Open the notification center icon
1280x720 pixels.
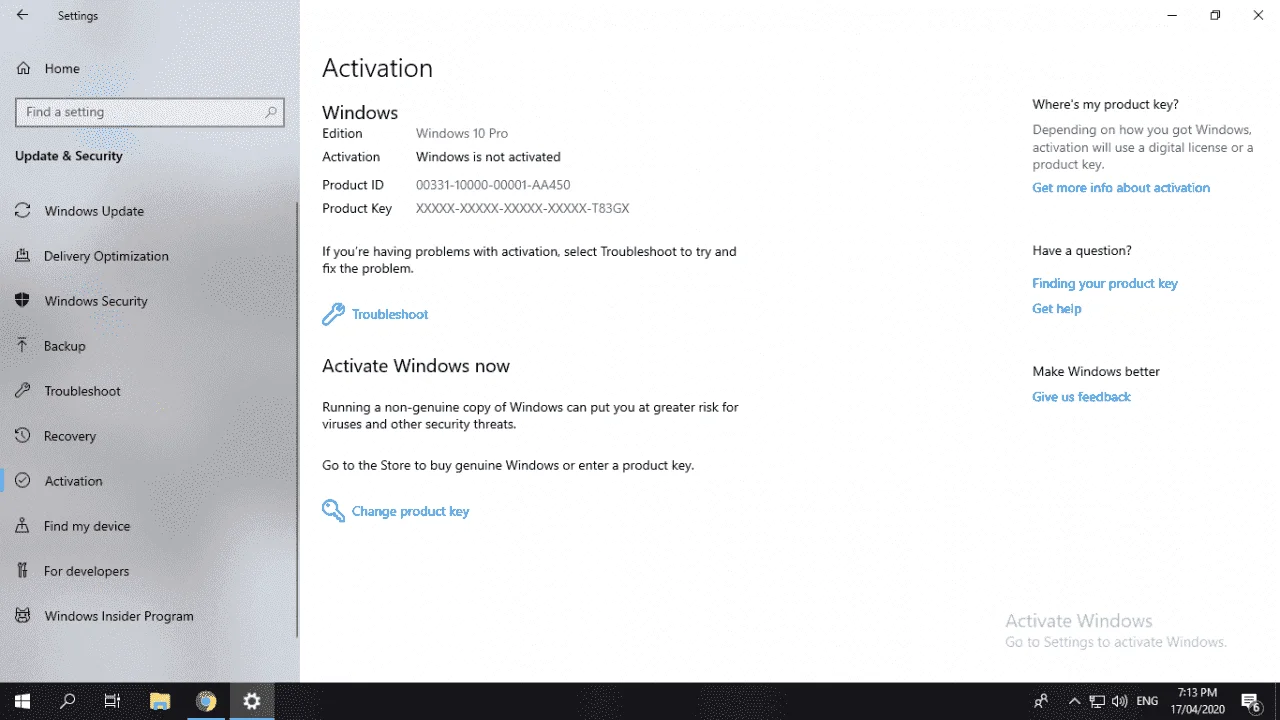(x=1251, y=701)
